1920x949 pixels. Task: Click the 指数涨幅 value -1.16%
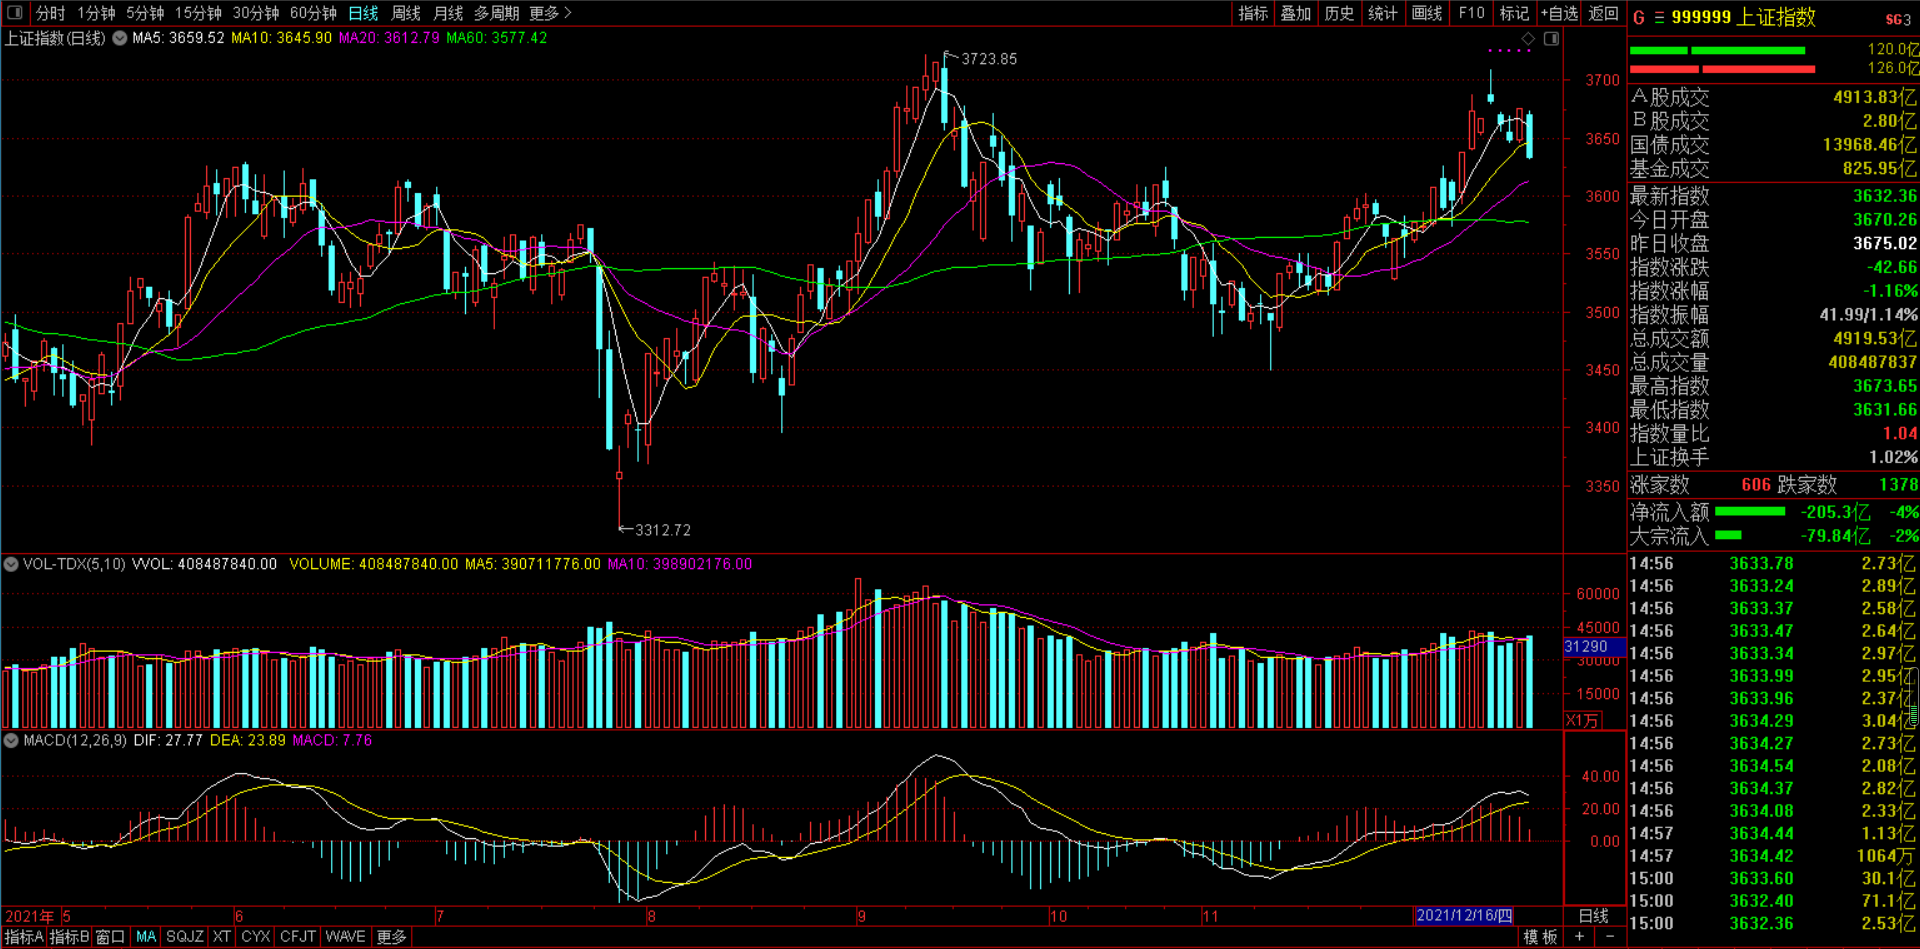point(1890,291)
